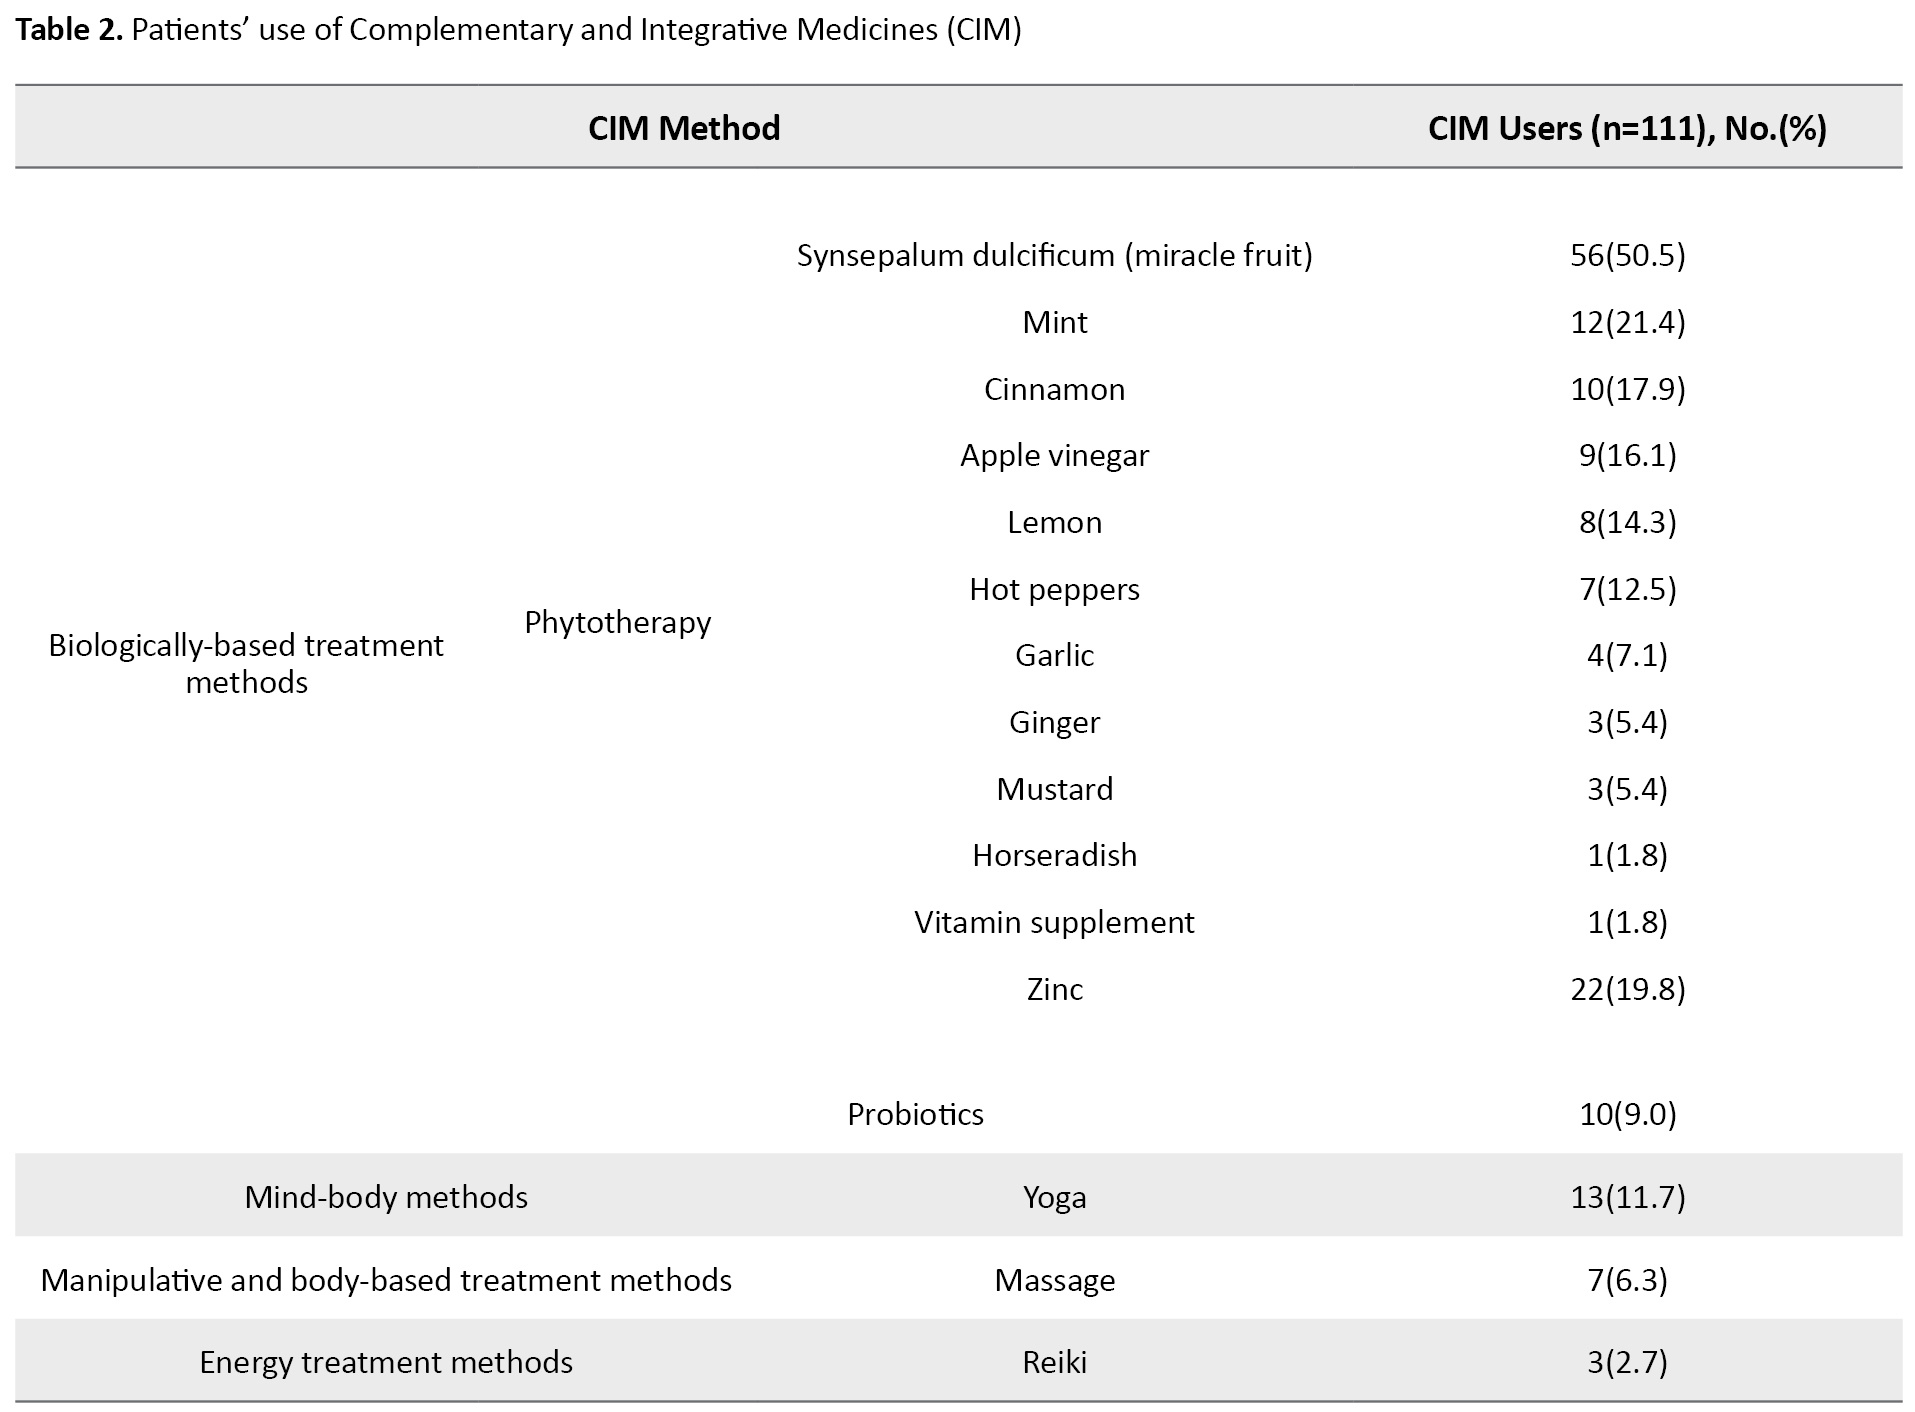
Task: Click the 56(50.5) value cell
Action: (1627, 256)
